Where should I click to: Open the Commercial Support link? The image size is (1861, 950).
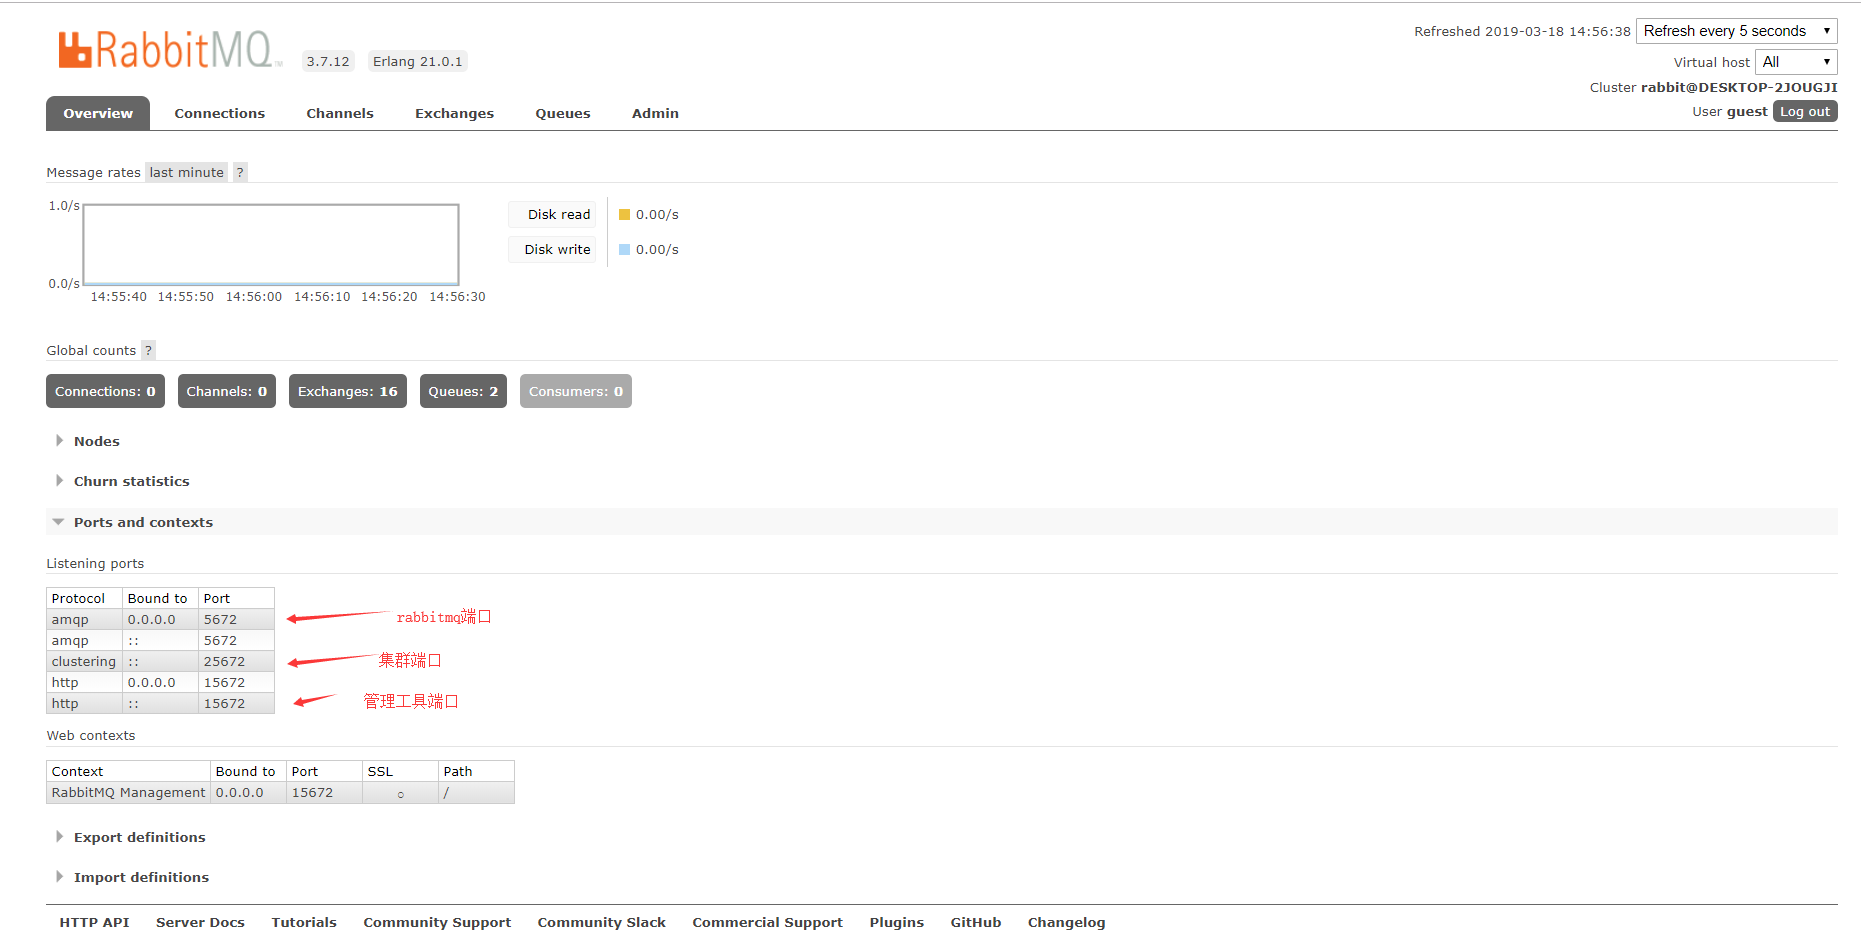pos(767,922)
